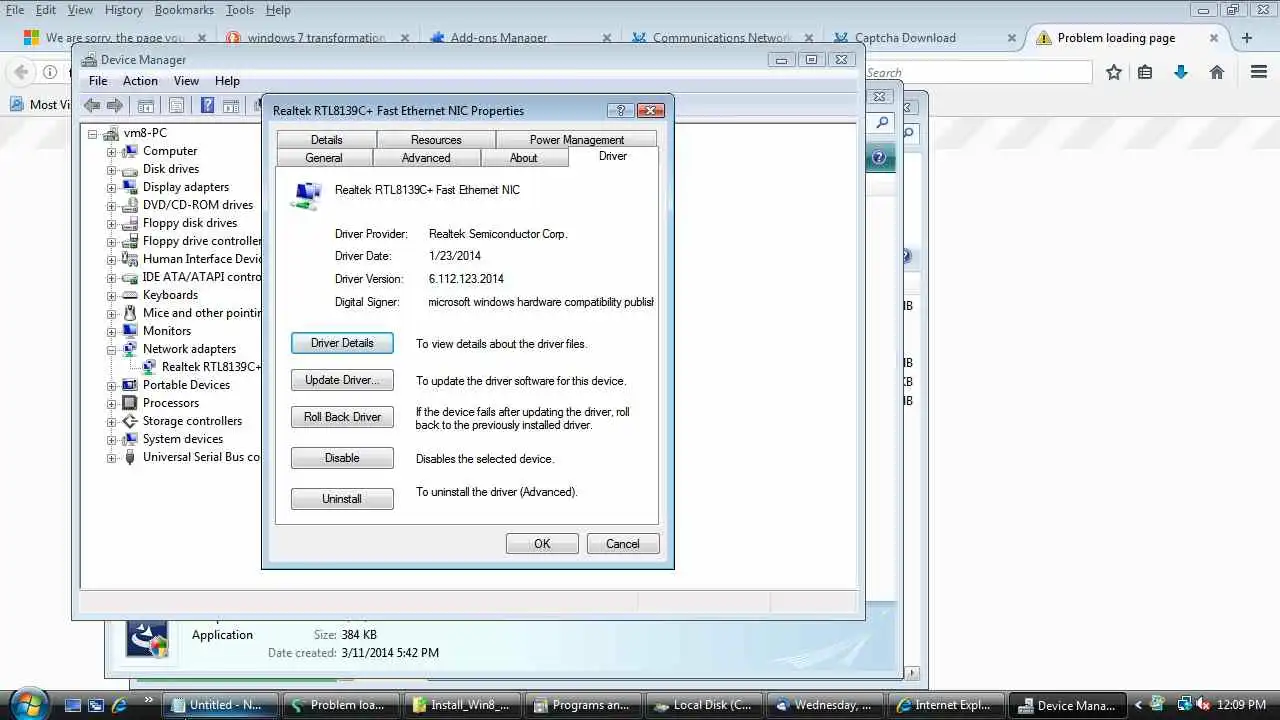Click the Local Disk (C:) taskbar button
Image resolution: width=1280 pixels, height=720 pixels.
705,705
